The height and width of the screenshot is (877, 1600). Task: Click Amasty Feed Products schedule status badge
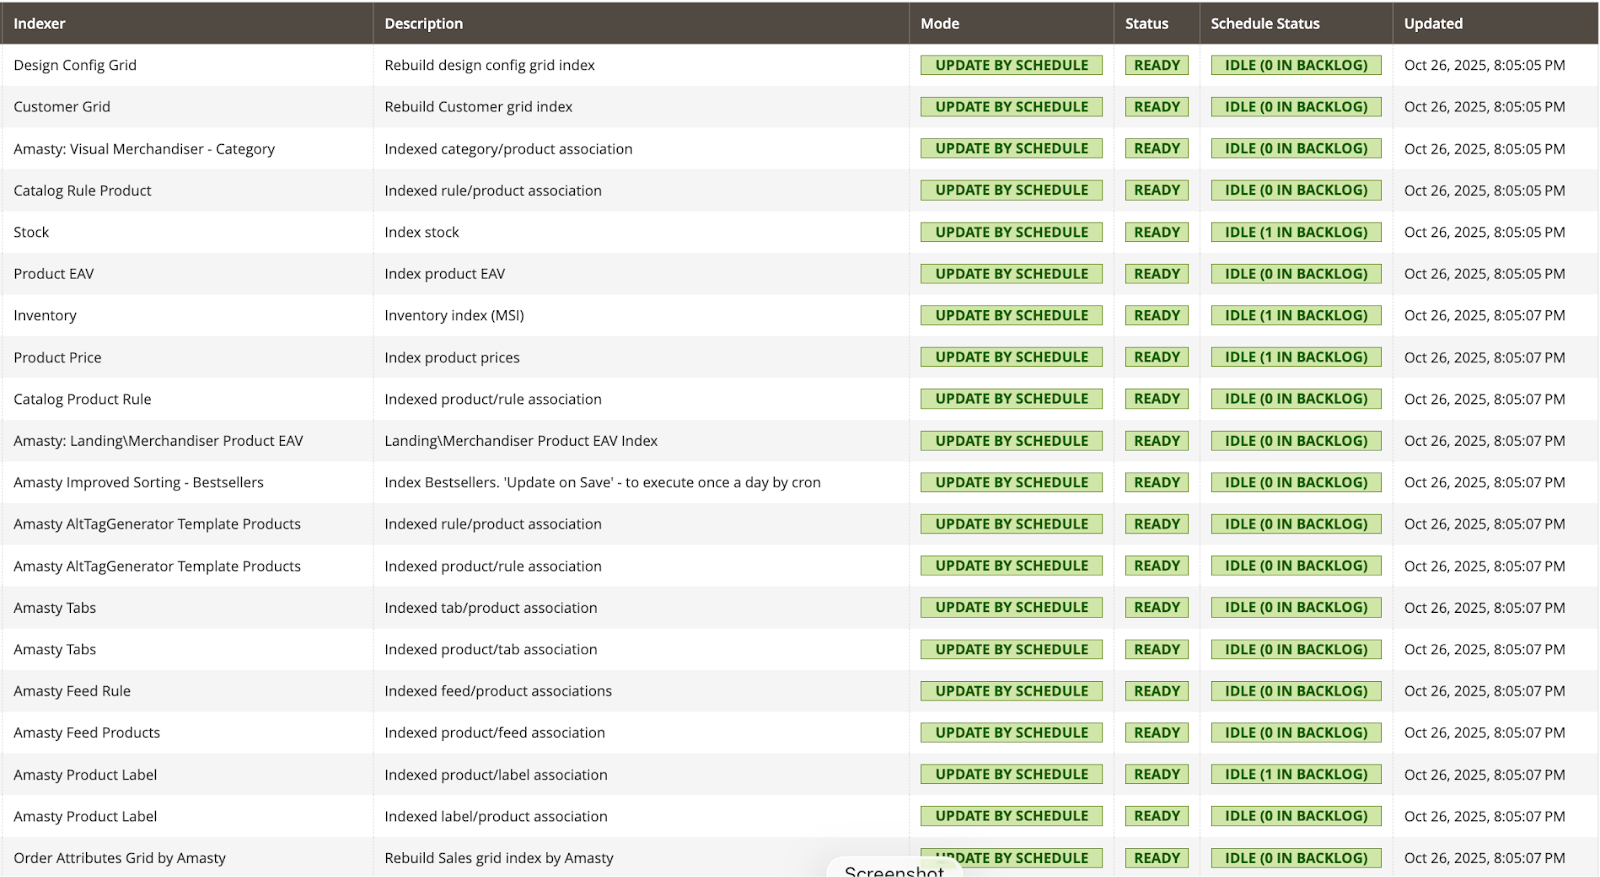tap(1295, 733)
